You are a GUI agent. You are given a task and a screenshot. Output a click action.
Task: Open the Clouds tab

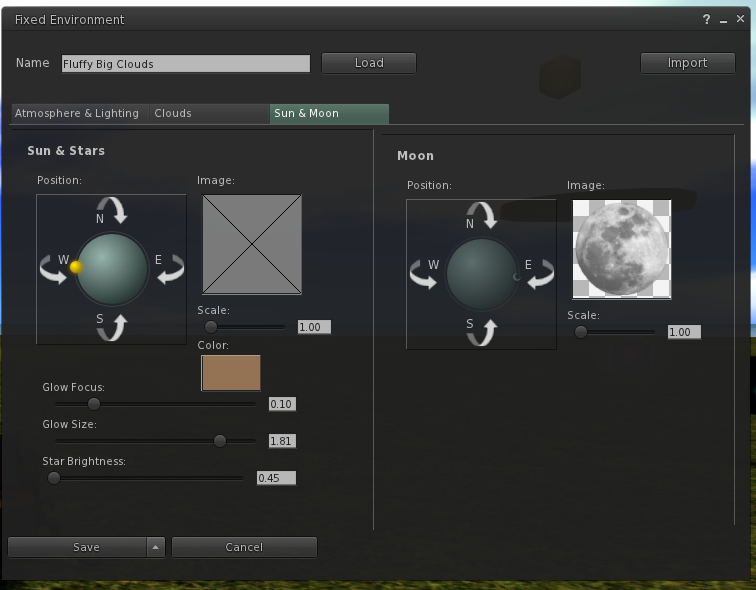pyautogui.click(x=173, y=114)
